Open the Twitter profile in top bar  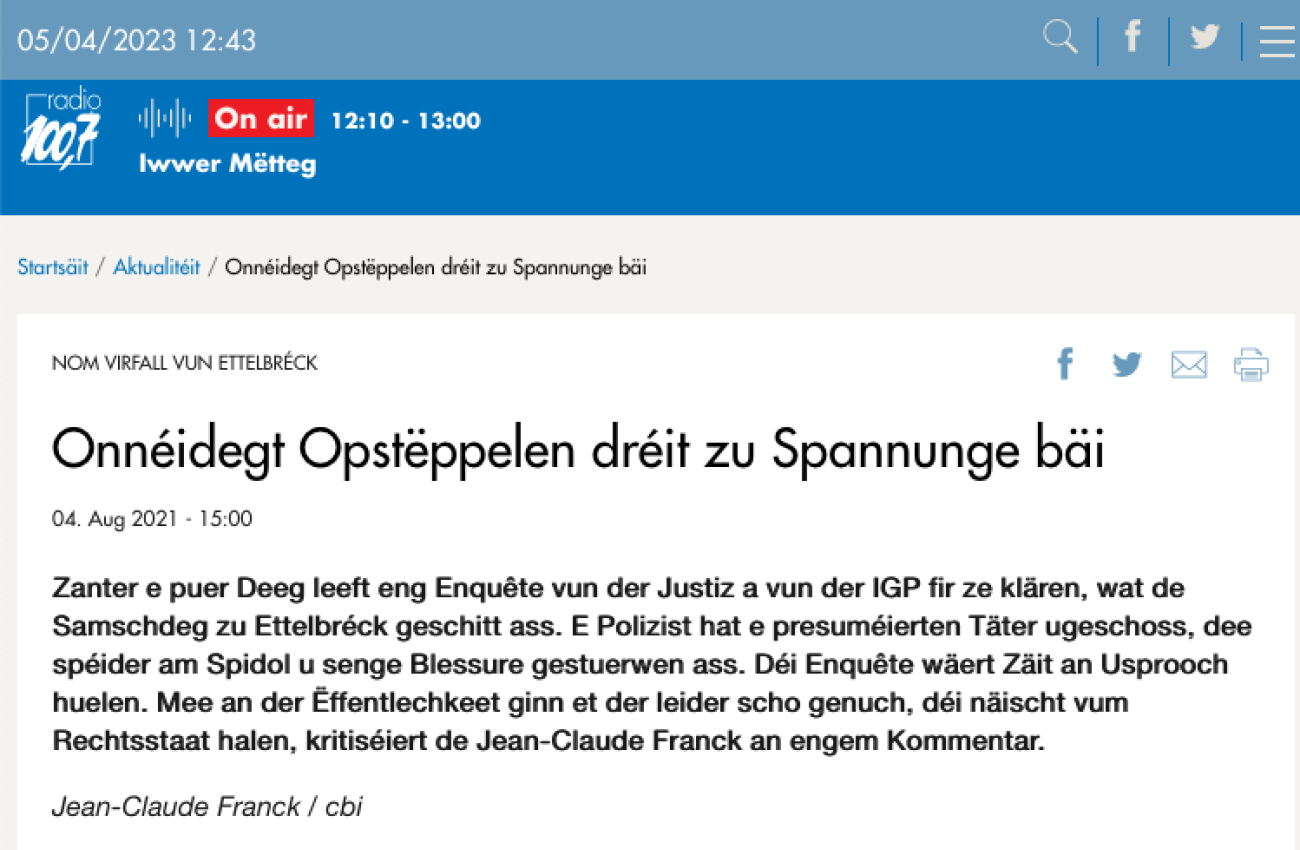(1205, 38)
